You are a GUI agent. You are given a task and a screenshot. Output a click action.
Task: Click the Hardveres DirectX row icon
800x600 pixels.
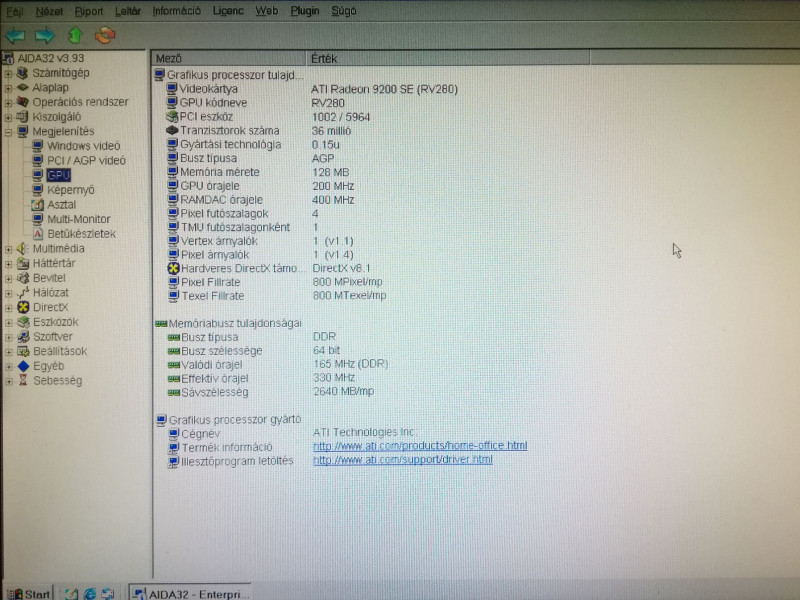[173, 268]
